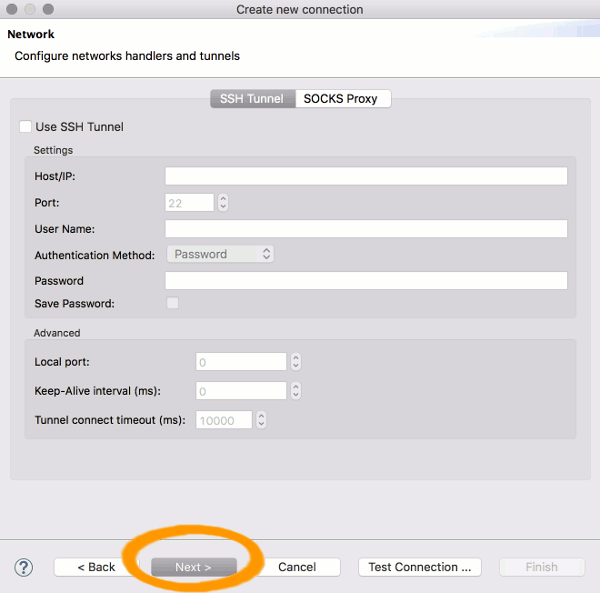Focus the Local port field
The height and width of the screenshot is (593, 600).
241,362
